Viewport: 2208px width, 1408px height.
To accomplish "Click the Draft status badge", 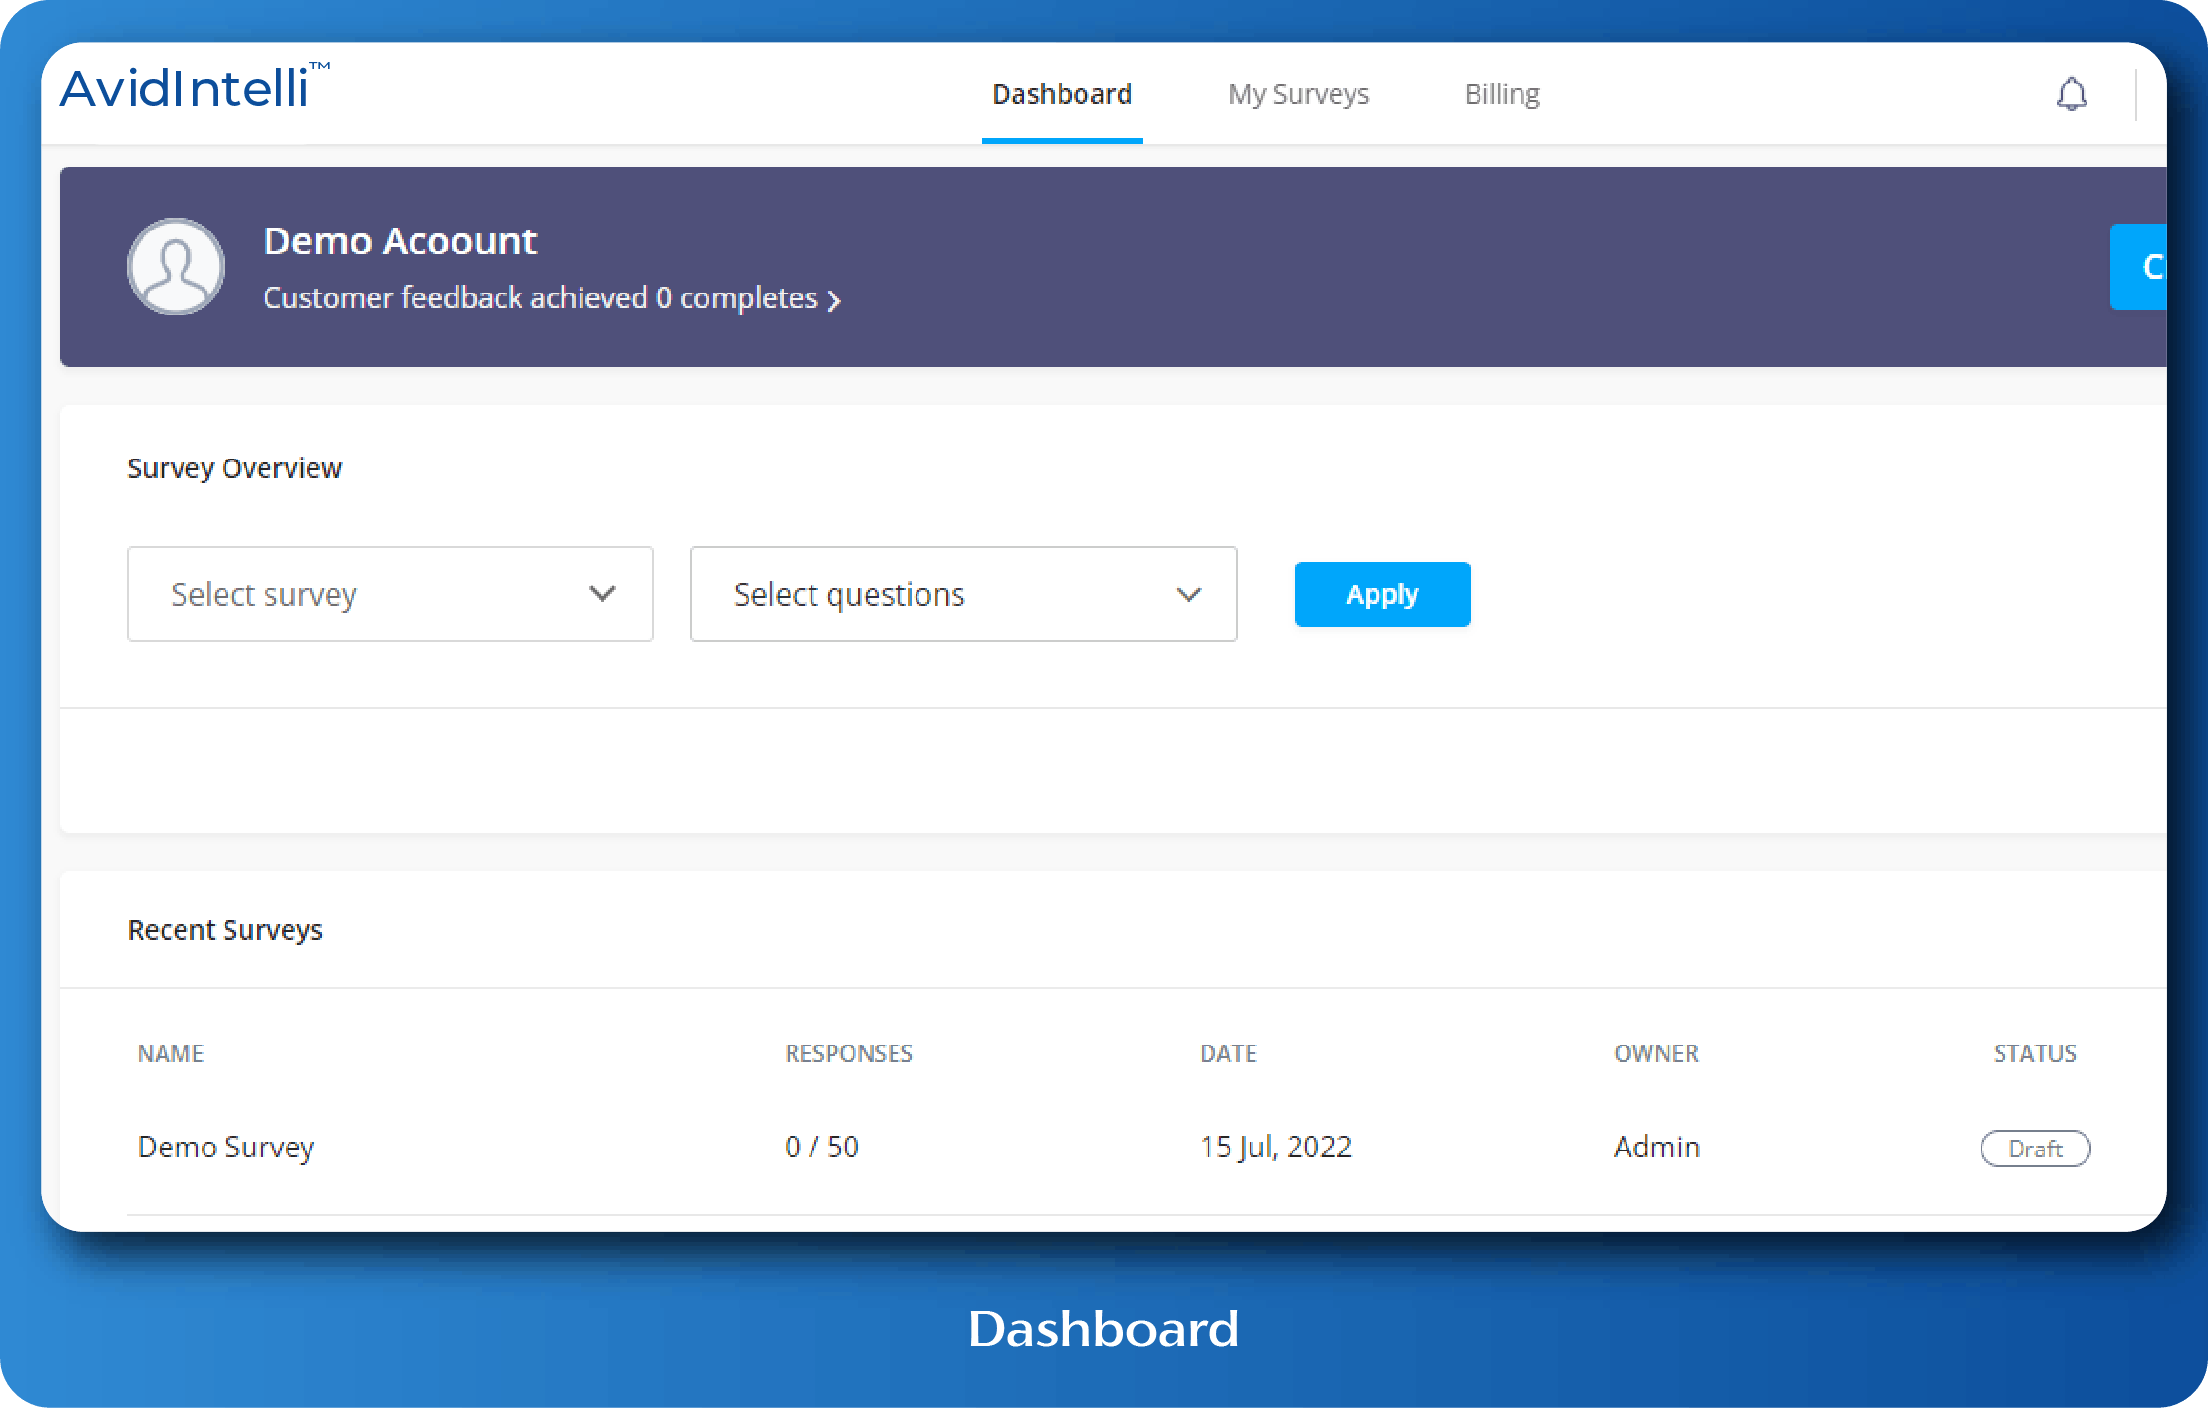I will click(2035, 1148).
